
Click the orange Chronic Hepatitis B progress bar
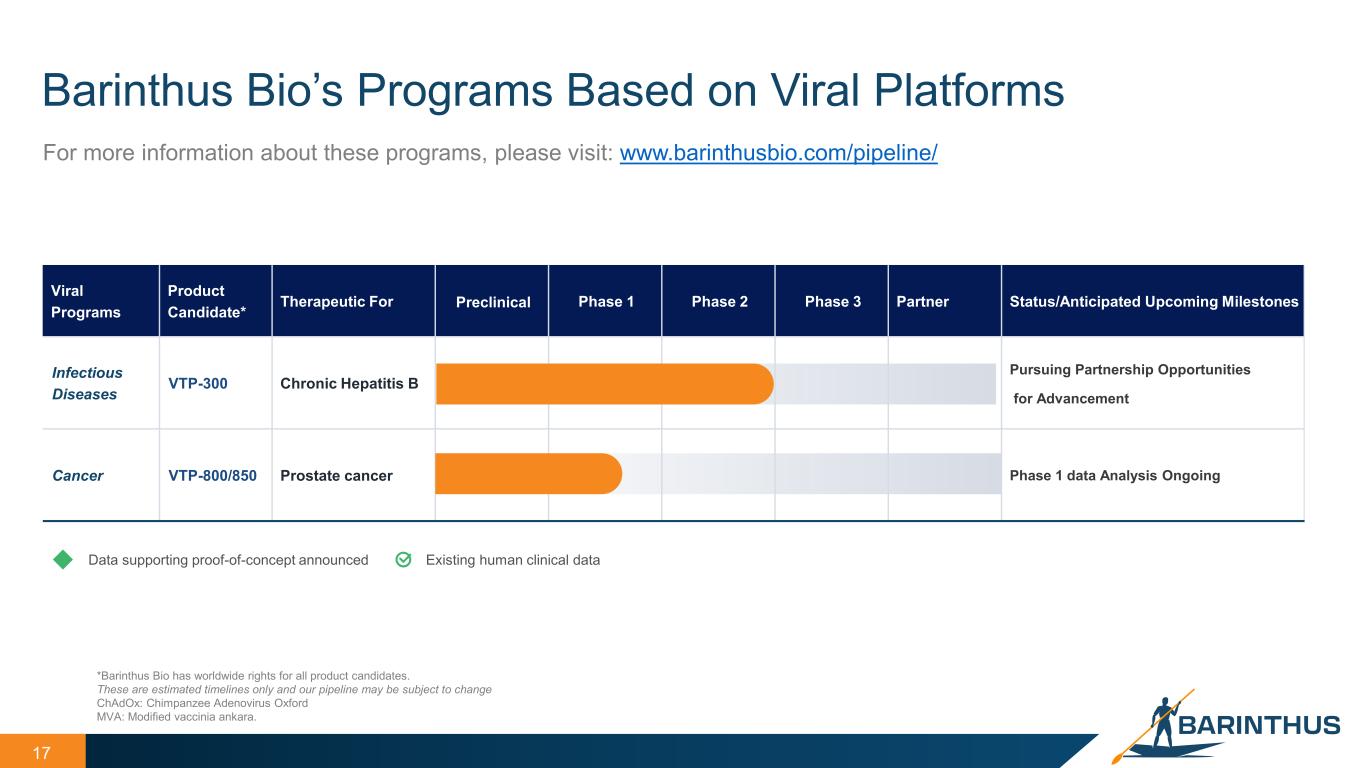604,384
